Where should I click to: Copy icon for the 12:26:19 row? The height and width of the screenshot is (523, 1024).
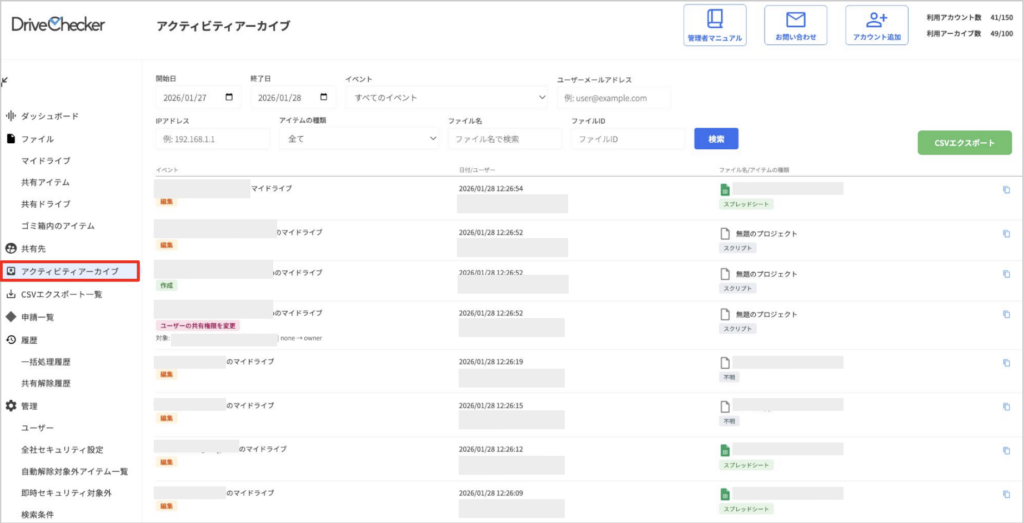[1006, 362]
